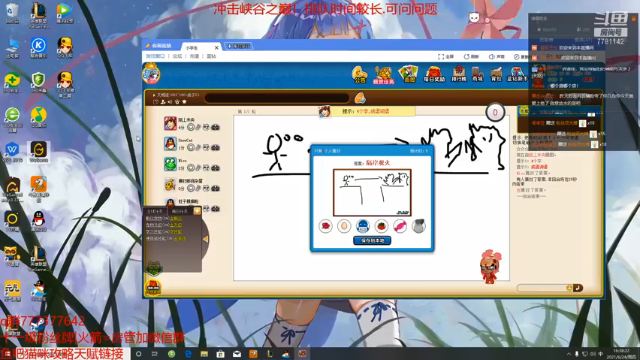Image resolution: width=640 pixels, height=360 pixels.
Task: Click the red-haired mascot character on the canvas
Action: click(490, 266)
